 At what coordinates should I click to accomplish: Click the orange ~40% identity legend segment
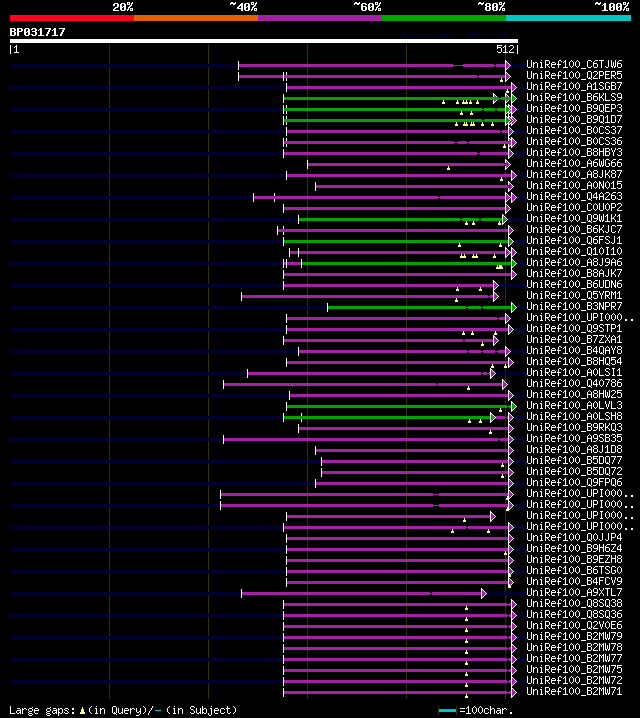coord(196,18)
